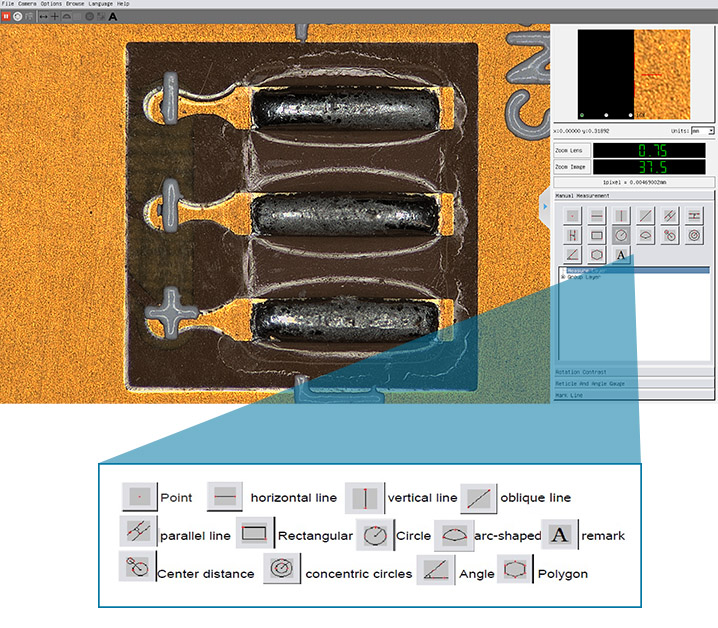Viewport: 718px width, 628px height.
Task: Select the Point measurement tool
Action: click(572, 215)
